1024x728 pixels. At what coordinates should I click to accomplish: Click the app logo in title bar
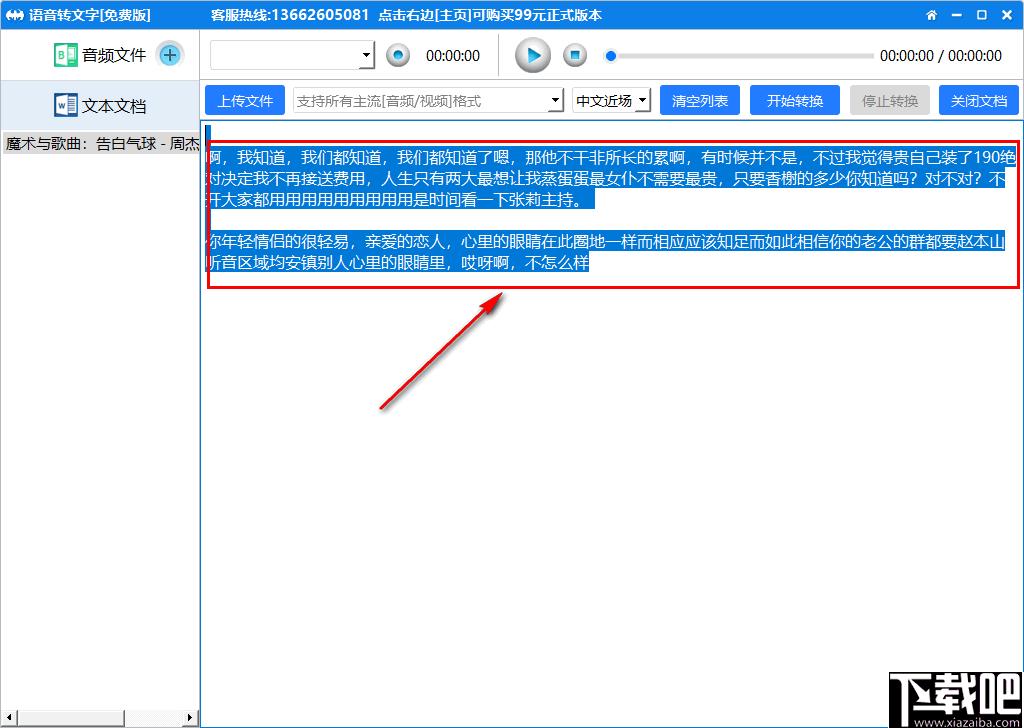coord(14,15)
